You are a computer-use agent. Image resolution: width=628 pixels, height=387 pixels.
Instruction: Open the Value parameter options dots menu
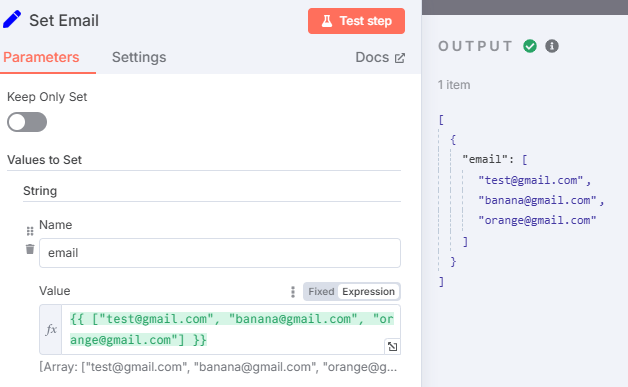[293, 292]
